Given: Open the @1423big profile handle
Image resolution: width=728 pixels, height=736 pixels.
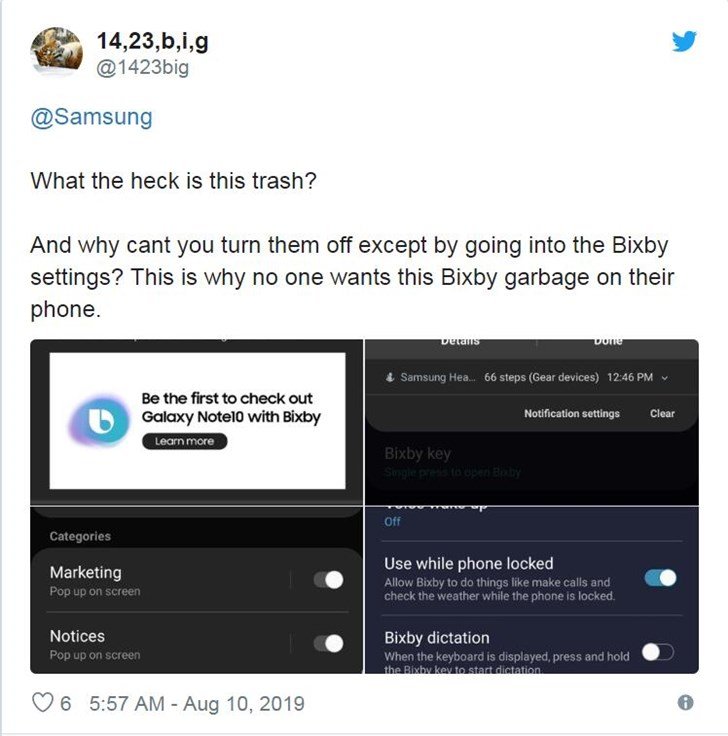Looking at the screenshot, I should pos(143,68).
